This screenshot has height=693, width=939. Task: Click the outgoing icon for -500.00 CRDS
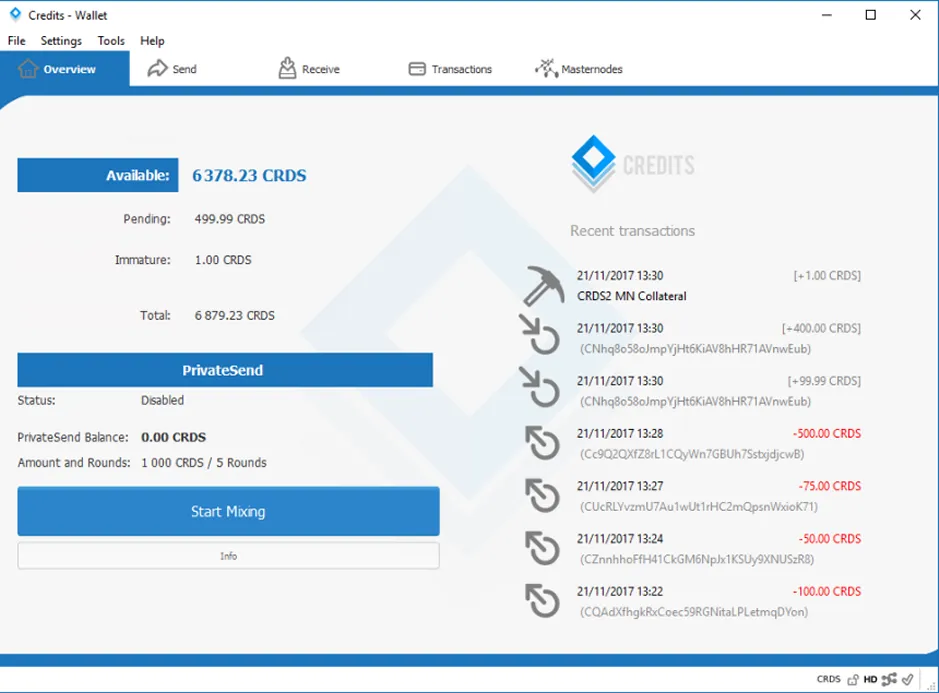[543, 443]
